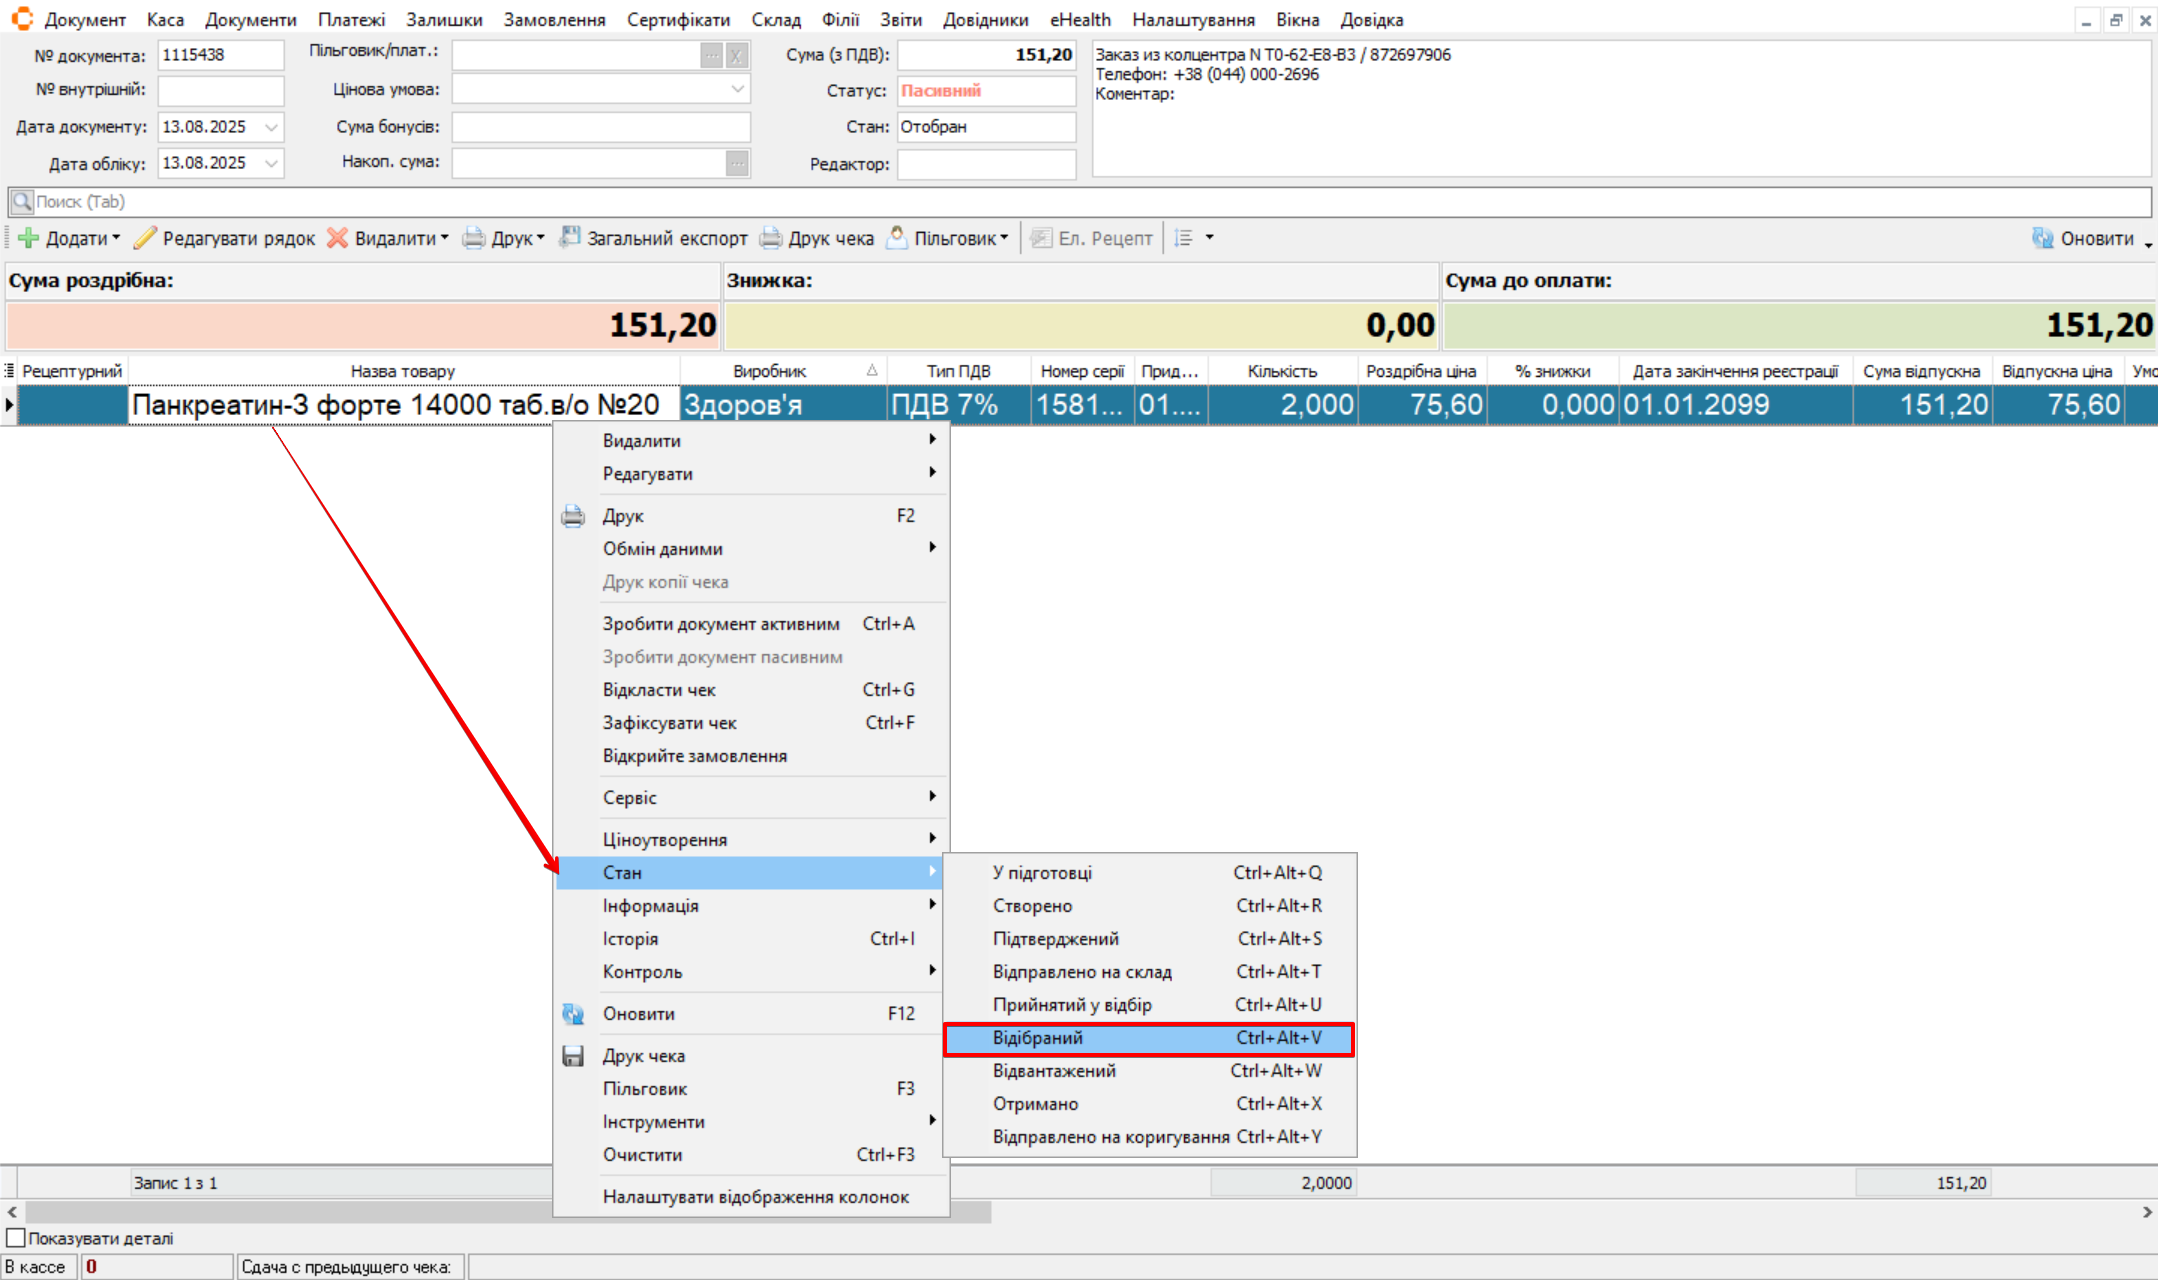Click Друк чека printer toolbar icon

click(771, 238)
